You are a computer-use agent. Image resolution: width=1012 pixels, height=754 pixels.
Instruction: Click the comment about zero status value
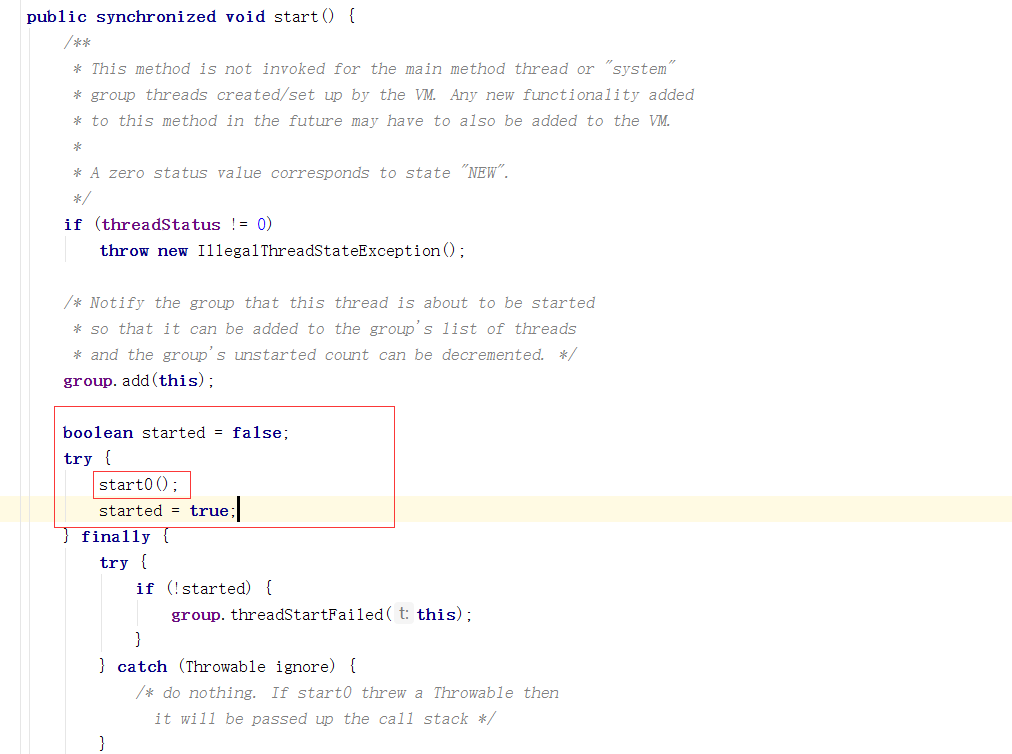(x=291, y=173)
